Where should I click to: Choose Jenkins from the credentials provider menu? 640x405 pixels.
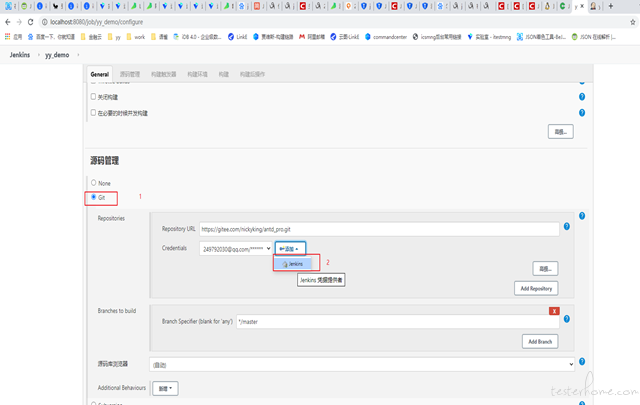tap(293, 264)
